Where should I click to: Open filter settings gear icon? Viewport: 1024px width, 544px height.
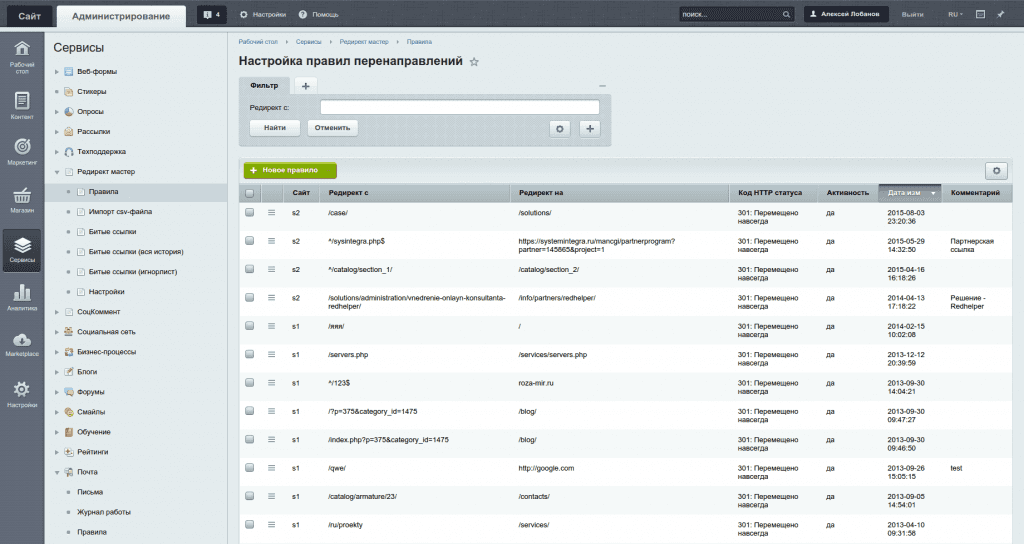560,129
